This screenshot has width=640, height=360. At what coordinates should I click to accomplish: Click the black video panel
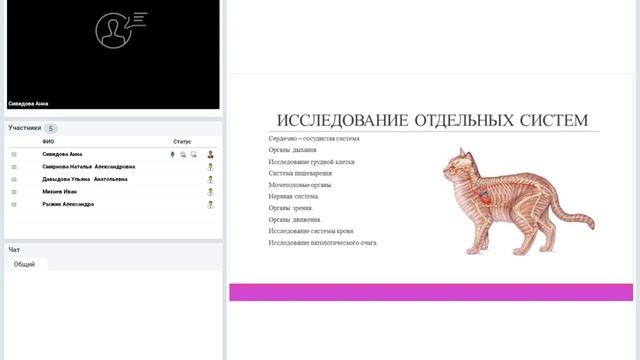coord(113,54)
